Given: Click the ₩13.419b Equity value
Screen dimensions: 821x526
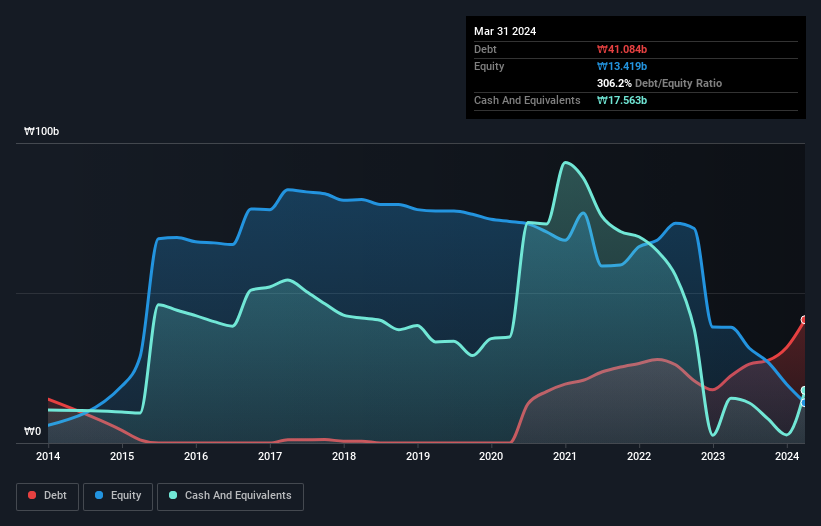Looking at the screenshot, I should click(x=622, y=66).
